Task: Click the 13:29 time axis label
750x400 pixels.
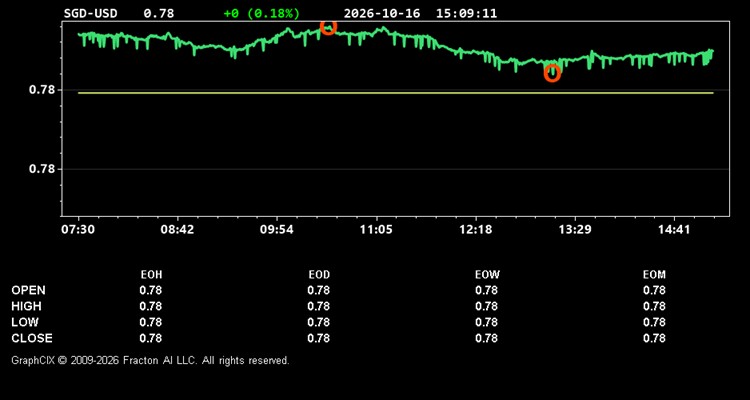Action: coord(575,230)
